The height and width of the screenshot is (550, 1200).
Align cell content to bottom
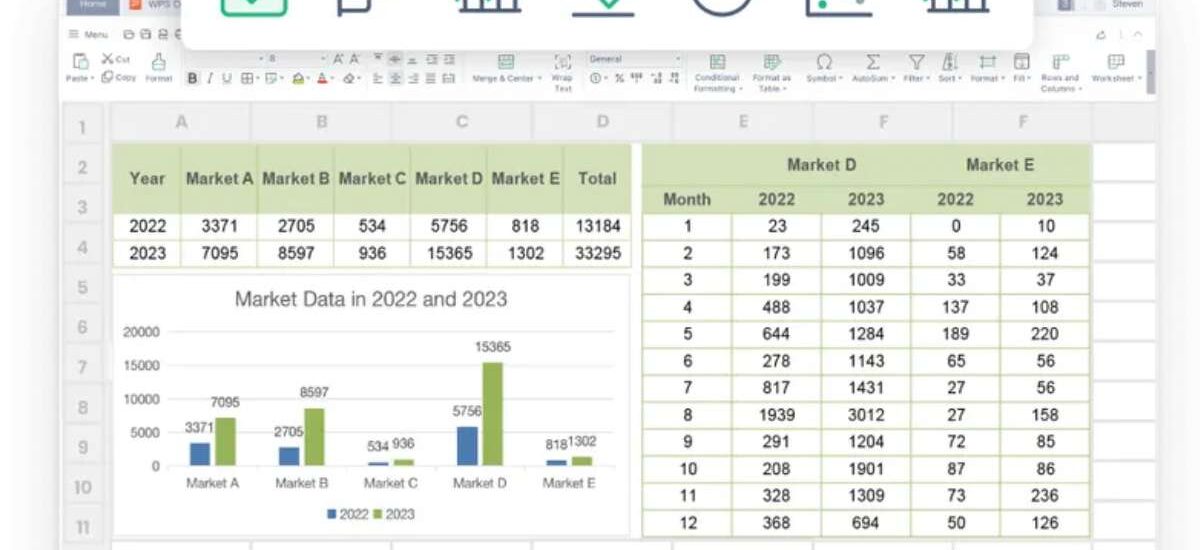413,59
